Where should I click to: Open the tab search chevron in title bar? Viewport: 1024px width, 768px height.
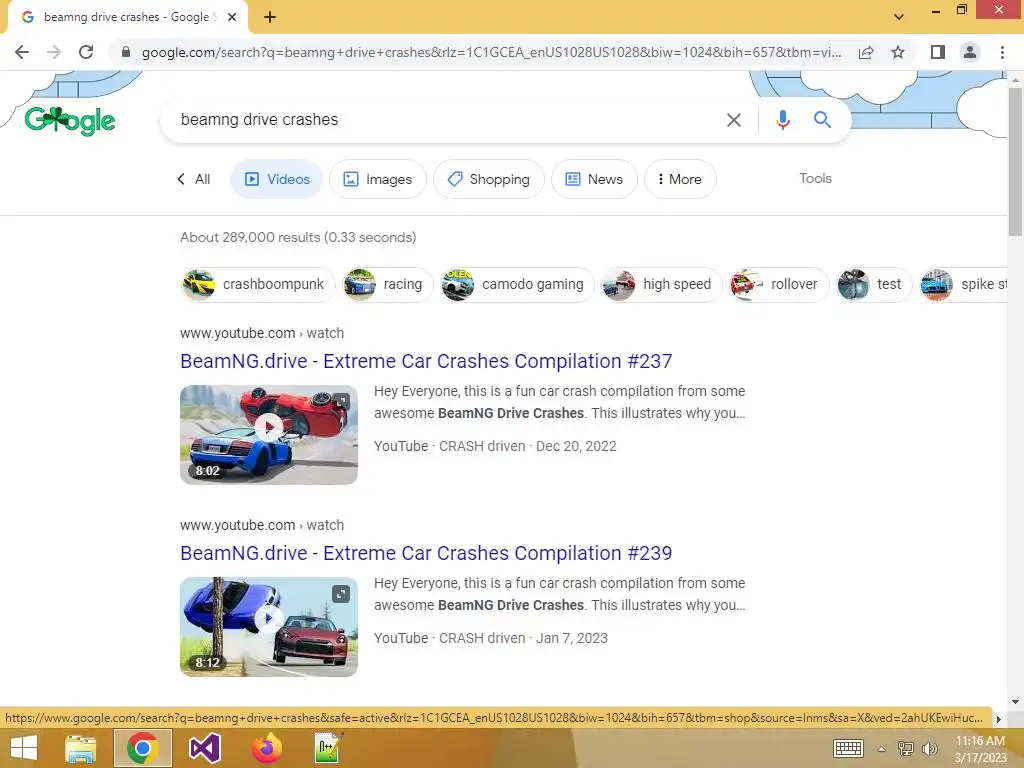899,17
